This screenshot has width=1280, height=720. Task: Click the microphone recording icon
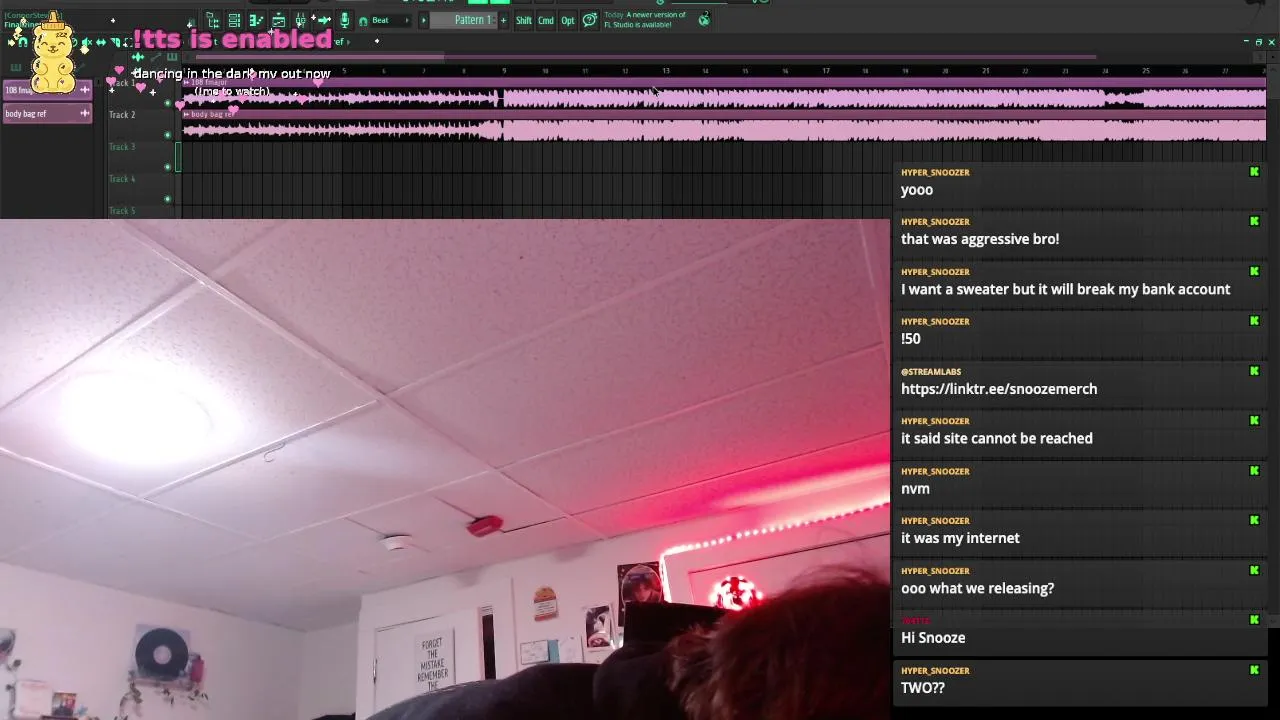point(345,20)
